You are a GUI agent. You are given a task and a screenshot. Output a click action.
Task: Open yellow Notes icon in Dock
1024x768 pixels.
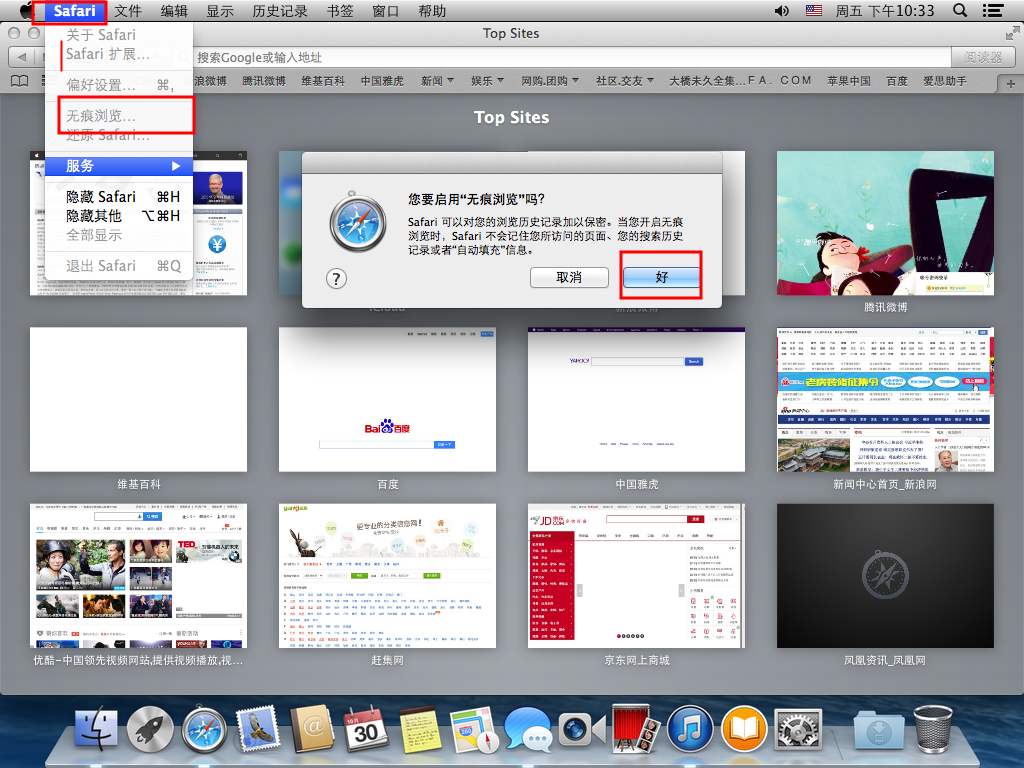tap(419, 729)
